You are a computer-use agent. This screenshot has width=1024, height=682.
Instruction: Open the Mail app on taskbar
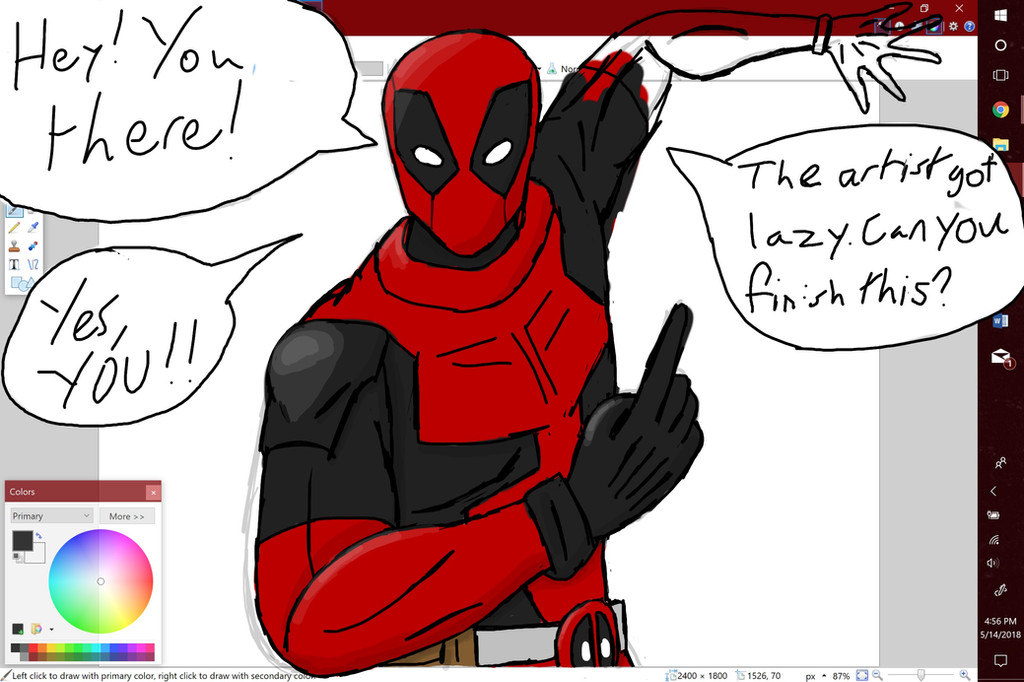(x=1000, y=357)
